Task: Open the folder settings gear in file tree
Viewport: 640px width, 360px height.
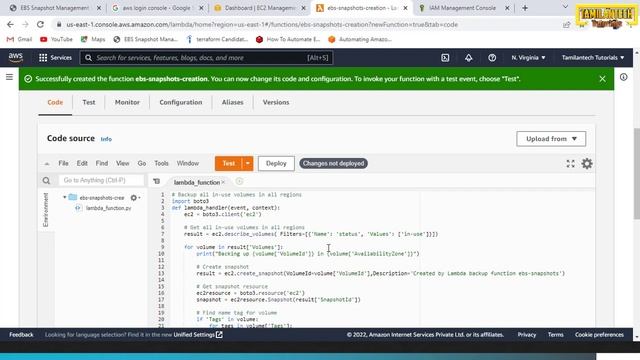Action: [x=135, y=198]
